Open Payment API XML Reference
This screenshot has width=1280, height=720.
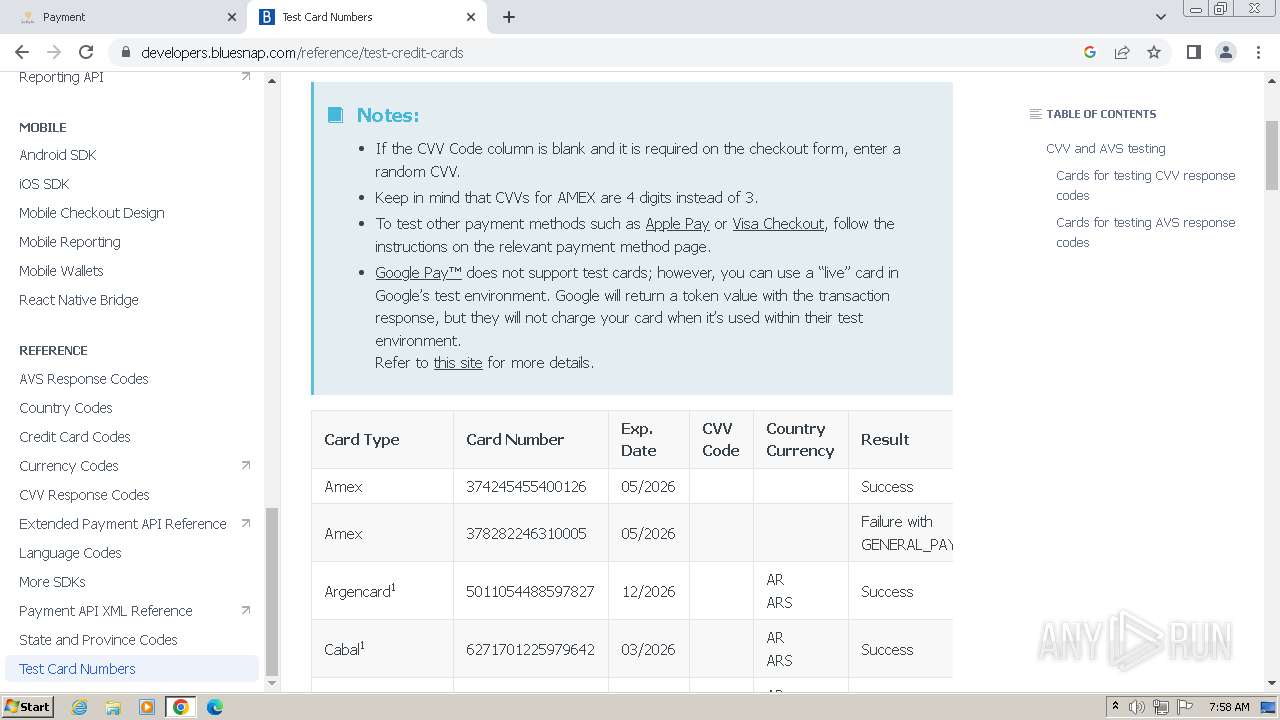click(x=106, y=611)
